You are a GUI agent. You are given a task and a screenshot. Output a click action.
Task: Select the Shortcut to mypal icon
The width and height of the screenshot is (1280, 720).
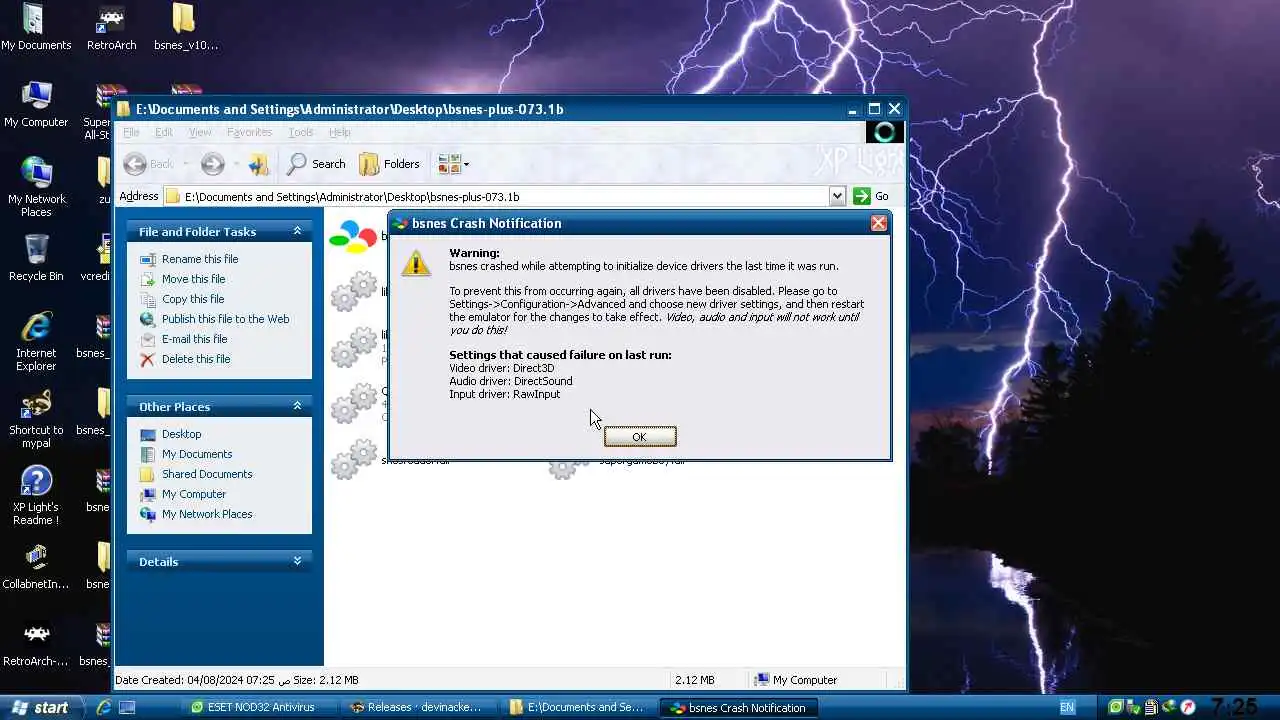click(36, 418)
